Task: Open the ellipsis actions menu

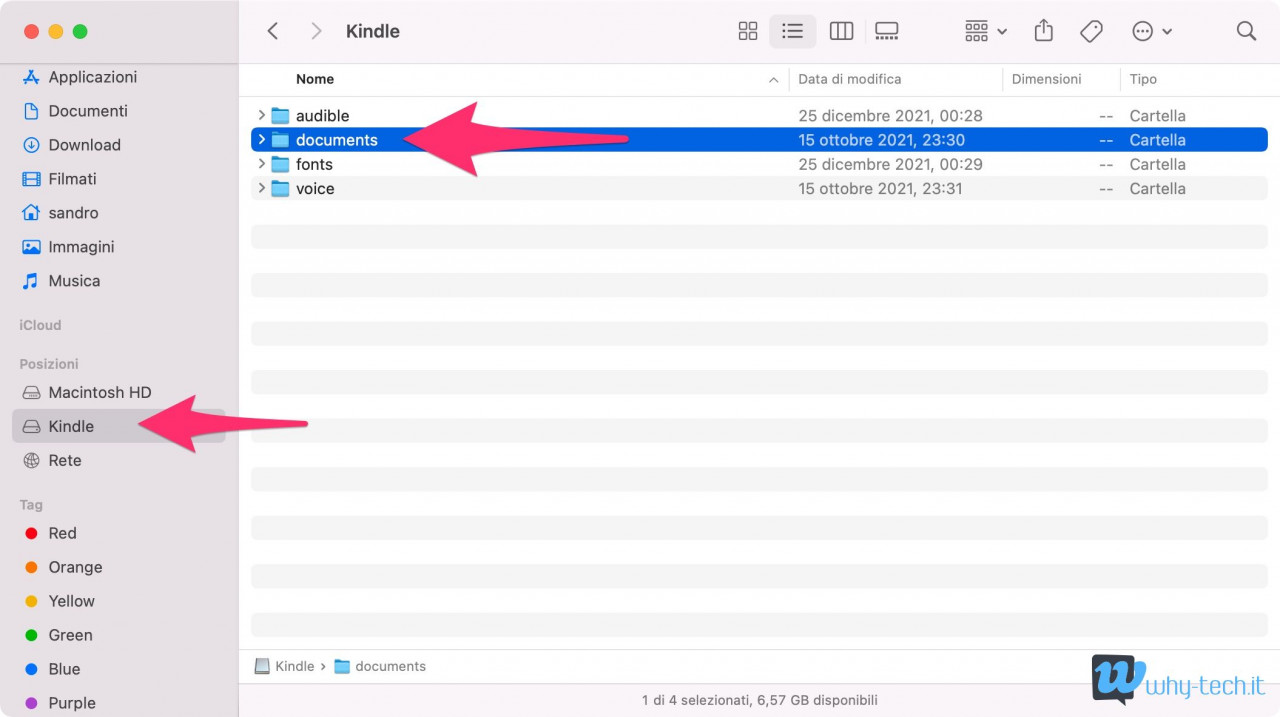Action: click(1152, 31)
